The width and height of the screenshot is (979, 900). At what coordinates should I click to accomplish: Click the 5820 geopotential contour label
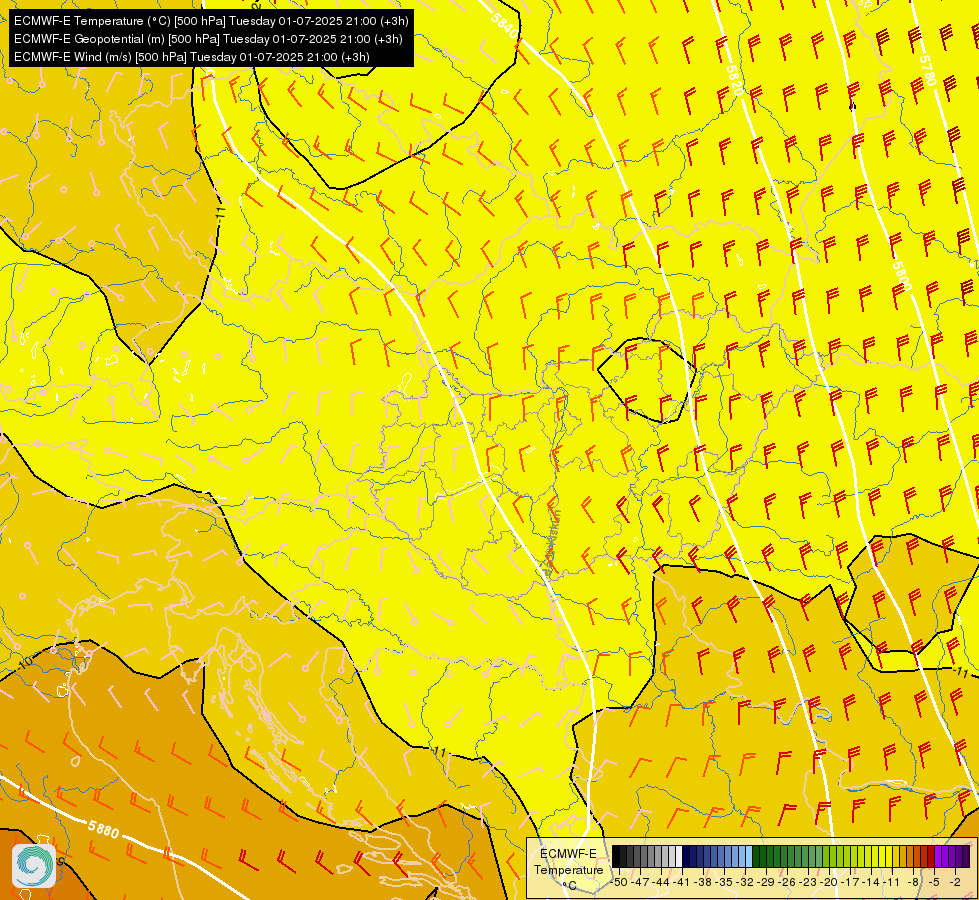735,81
